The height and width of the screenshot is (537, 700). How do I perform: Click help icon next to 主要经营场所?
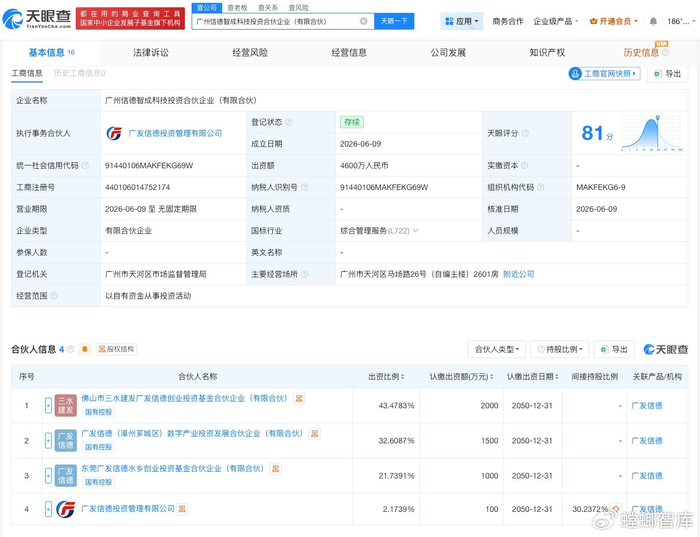pos(304,274)
